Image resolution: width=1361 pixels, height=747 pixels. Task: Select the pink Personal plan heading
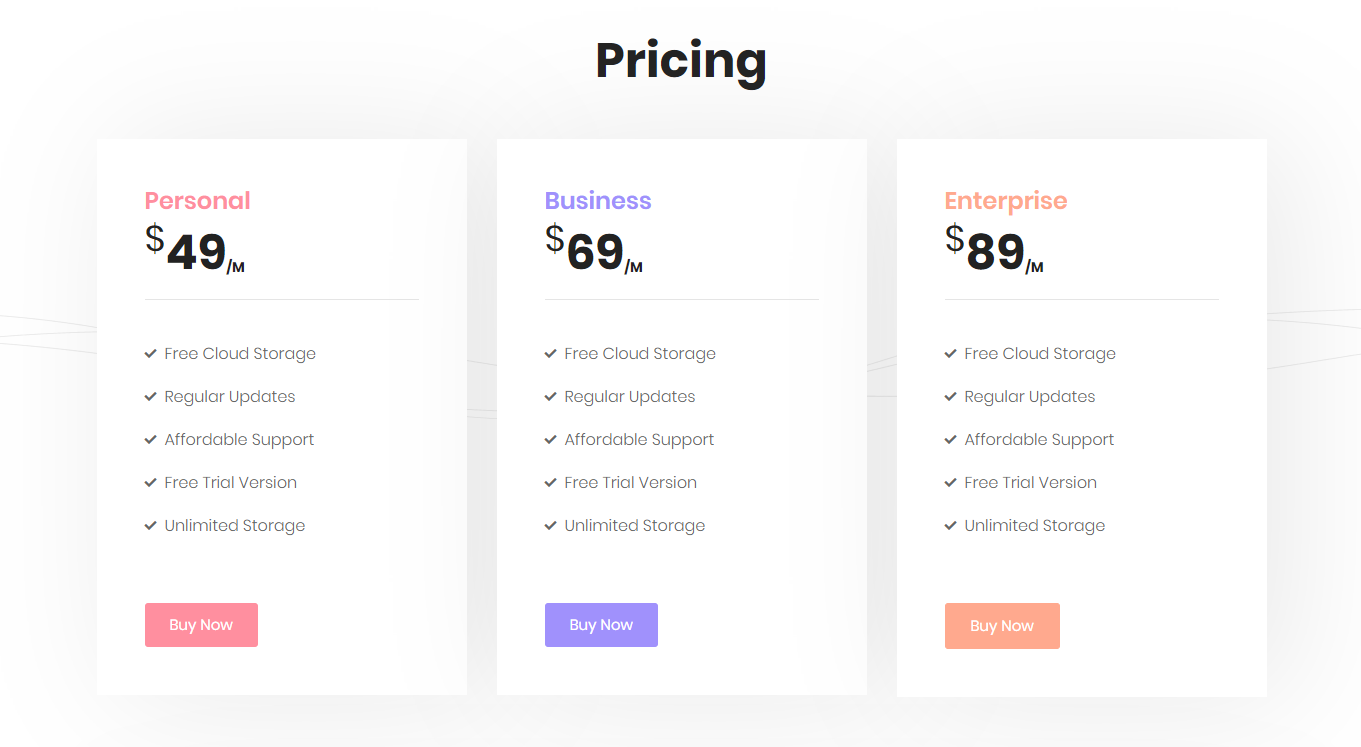click(198, 201)
